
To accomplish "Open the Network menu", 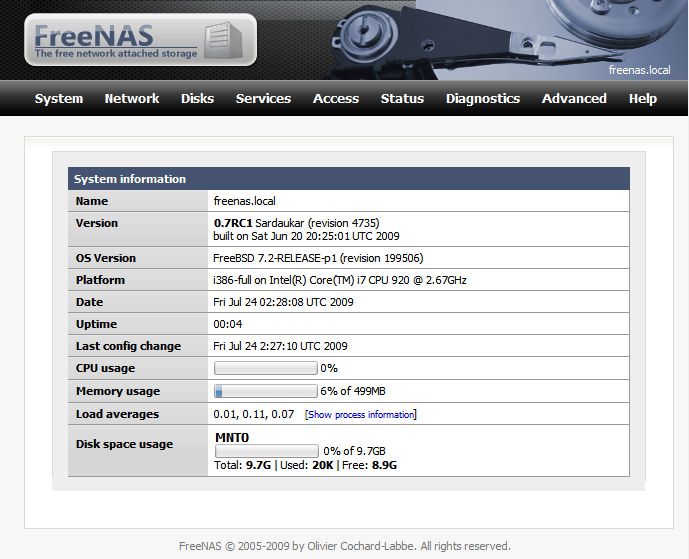I will [132, 98].
